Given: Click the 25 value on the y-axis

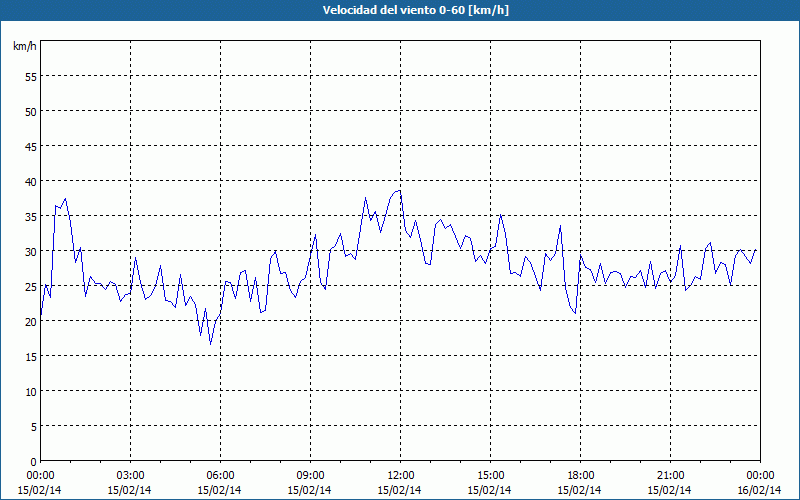Looking at the screenshot, I should tap(31, 286).
